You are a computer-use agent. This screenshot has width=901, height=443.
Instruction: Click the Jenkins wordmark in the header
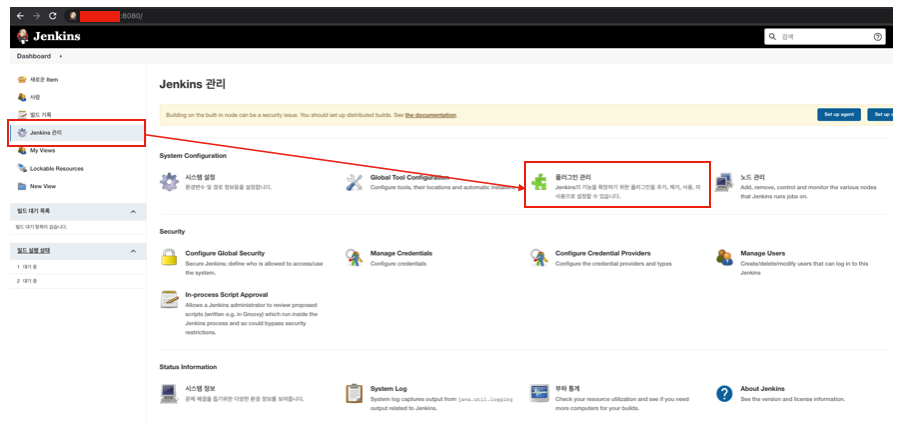click(x=56, y=36)
